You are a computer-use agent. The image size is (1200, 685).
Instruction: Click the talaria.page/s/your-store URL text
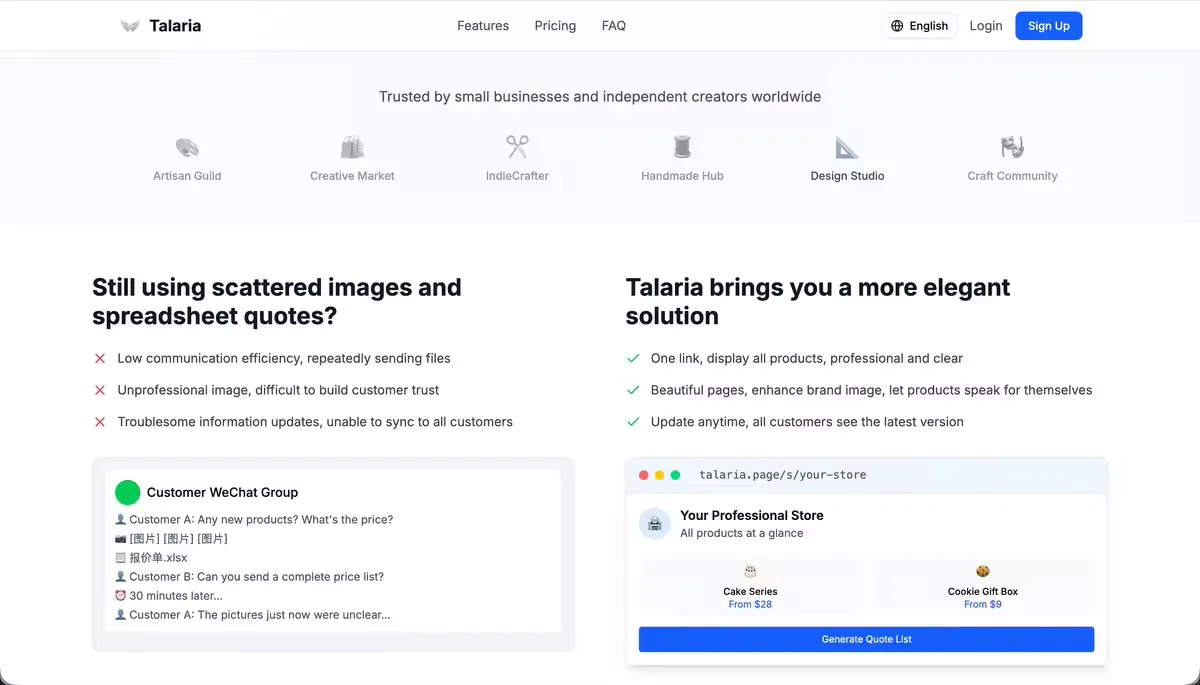tap(783, 475)
